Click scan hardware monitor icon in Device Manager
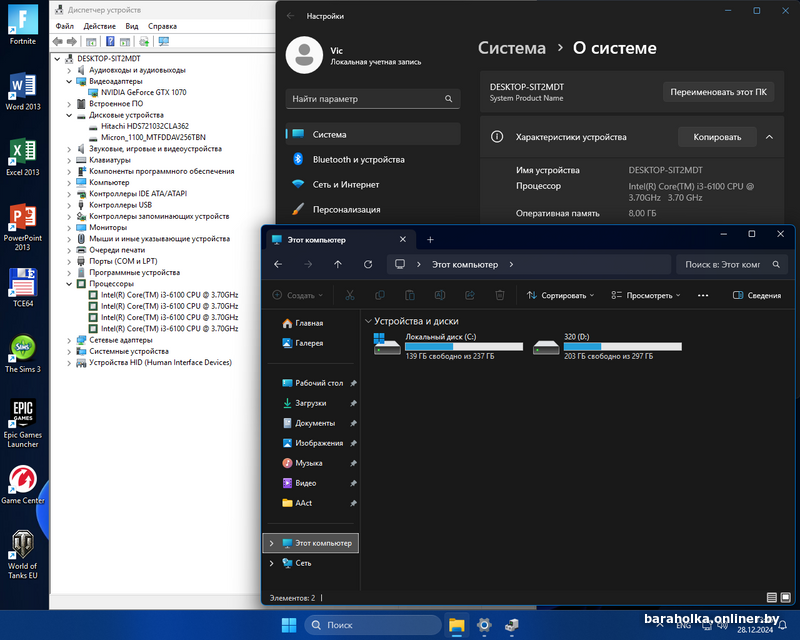The height and width of the screenshot is (640, 800). pos(164,42)
